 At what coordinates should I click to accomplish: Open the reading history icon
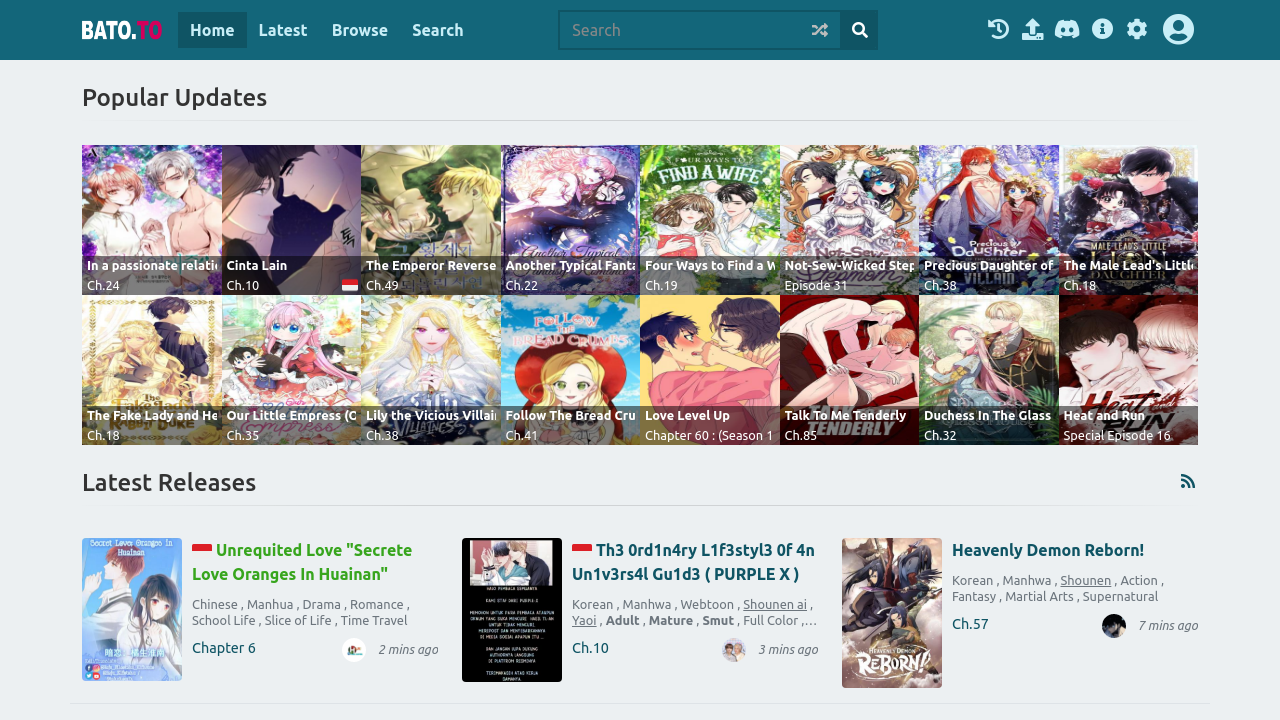(998, 29)
